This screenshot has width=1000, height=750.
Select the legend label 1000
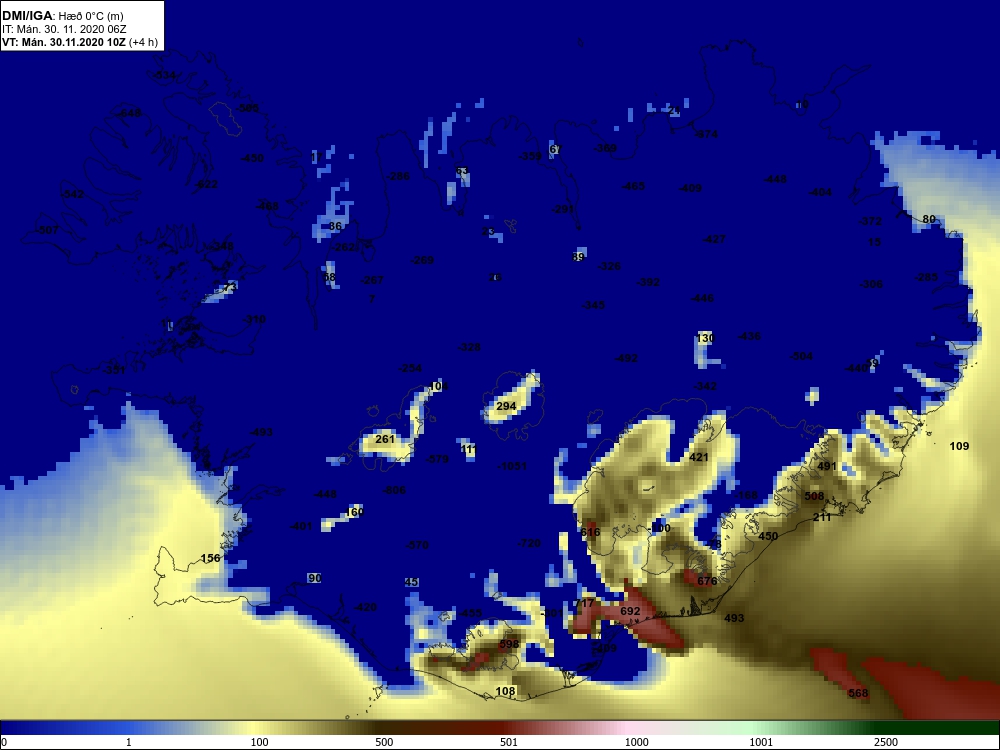tap(636, 742)
